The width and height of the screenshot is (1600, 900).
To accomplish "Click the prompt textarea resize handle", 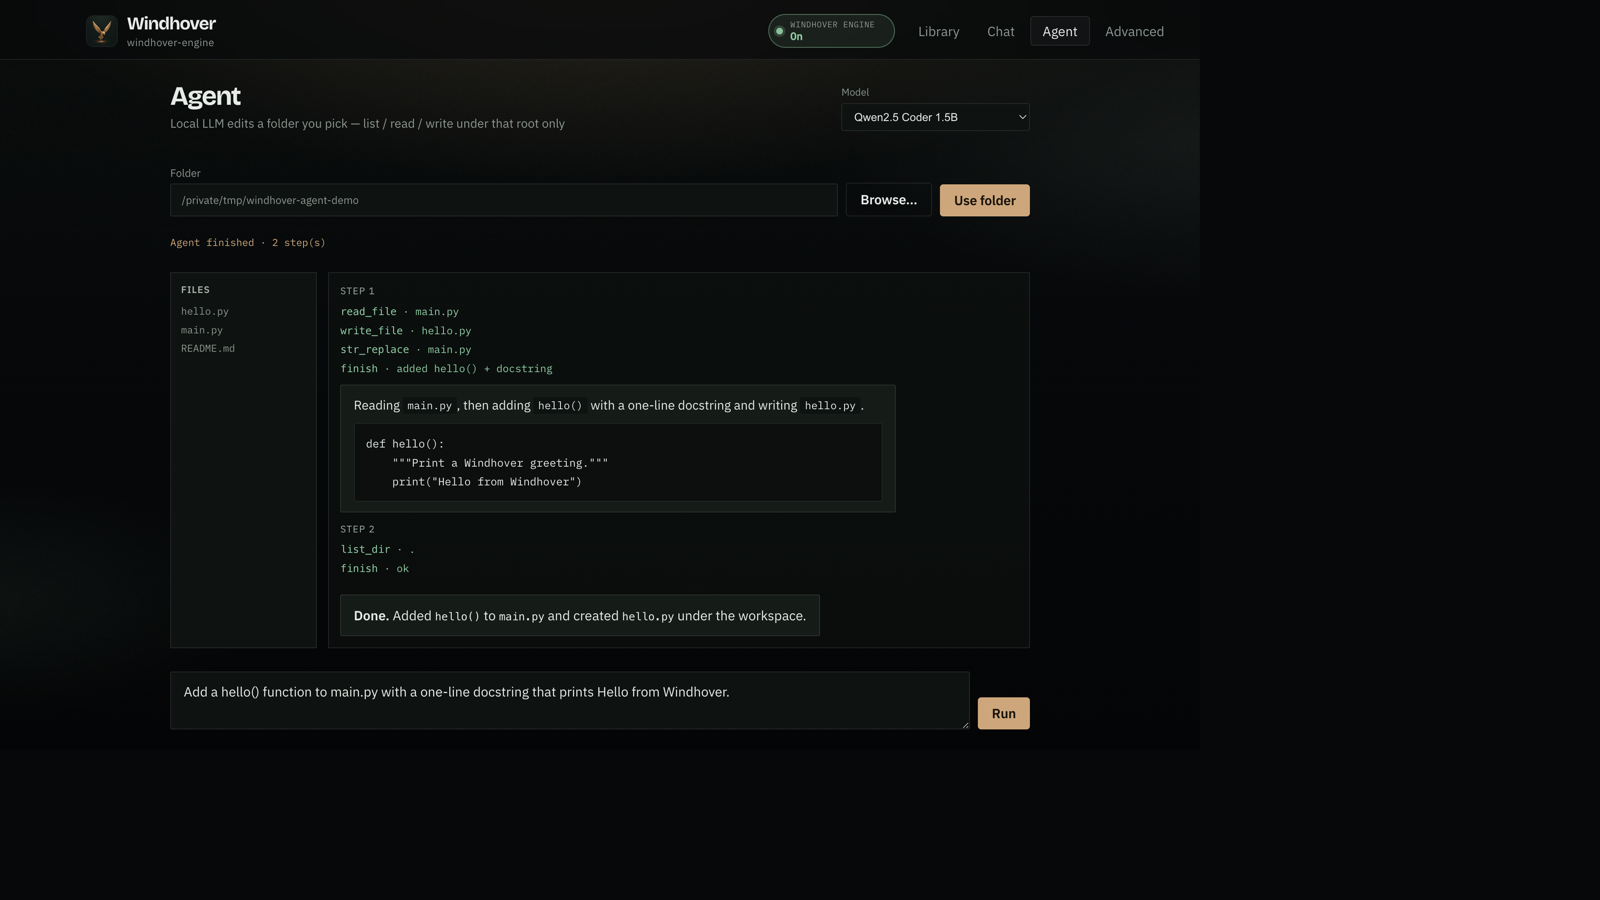I will pos(965,724).
